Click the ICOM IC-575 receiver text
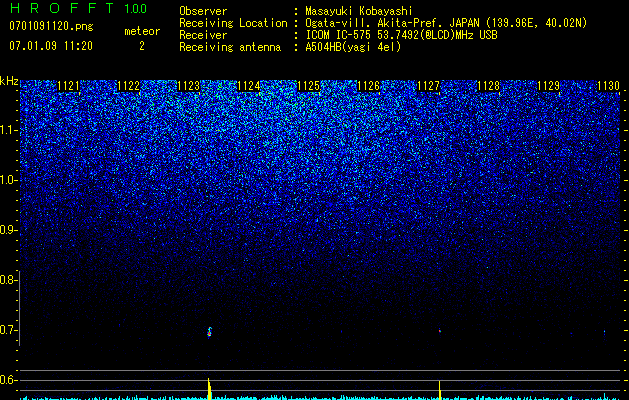The image size is (629, 400). tap(401, 35)
